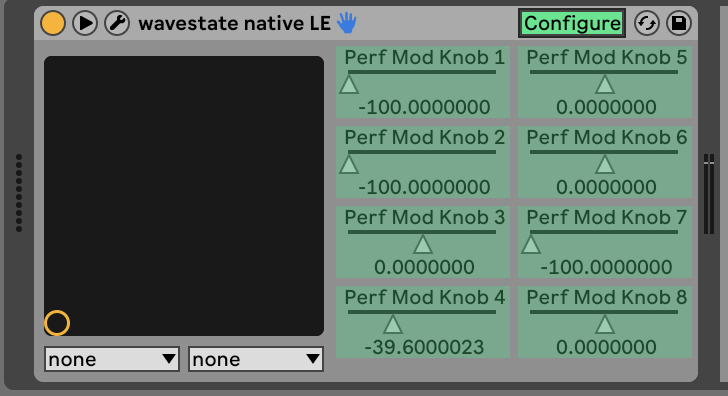Screen dimensions: 728x396
Task: Click the unfold device parameters play arrow
Action: tap(85, 23)
